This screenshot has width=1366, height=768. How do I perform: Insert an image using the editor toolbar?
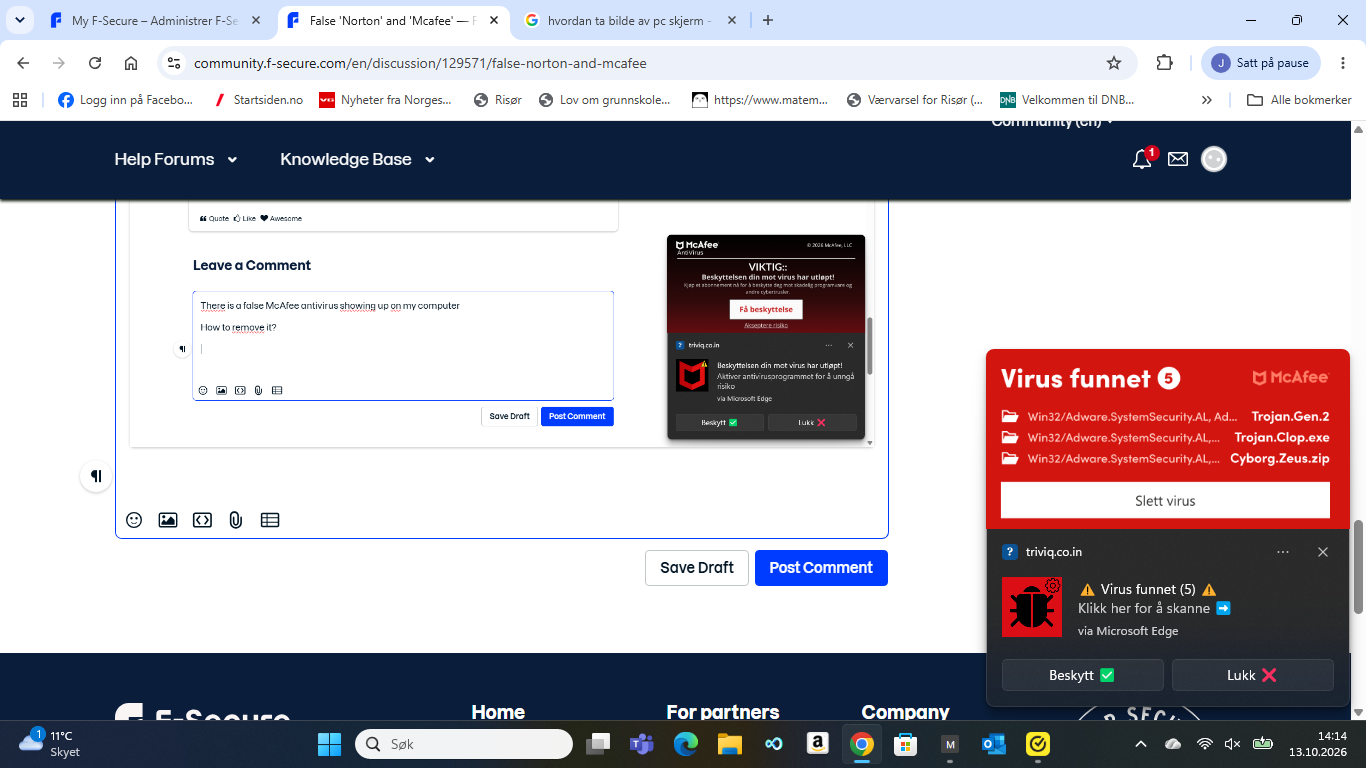(x=168, y=520)
